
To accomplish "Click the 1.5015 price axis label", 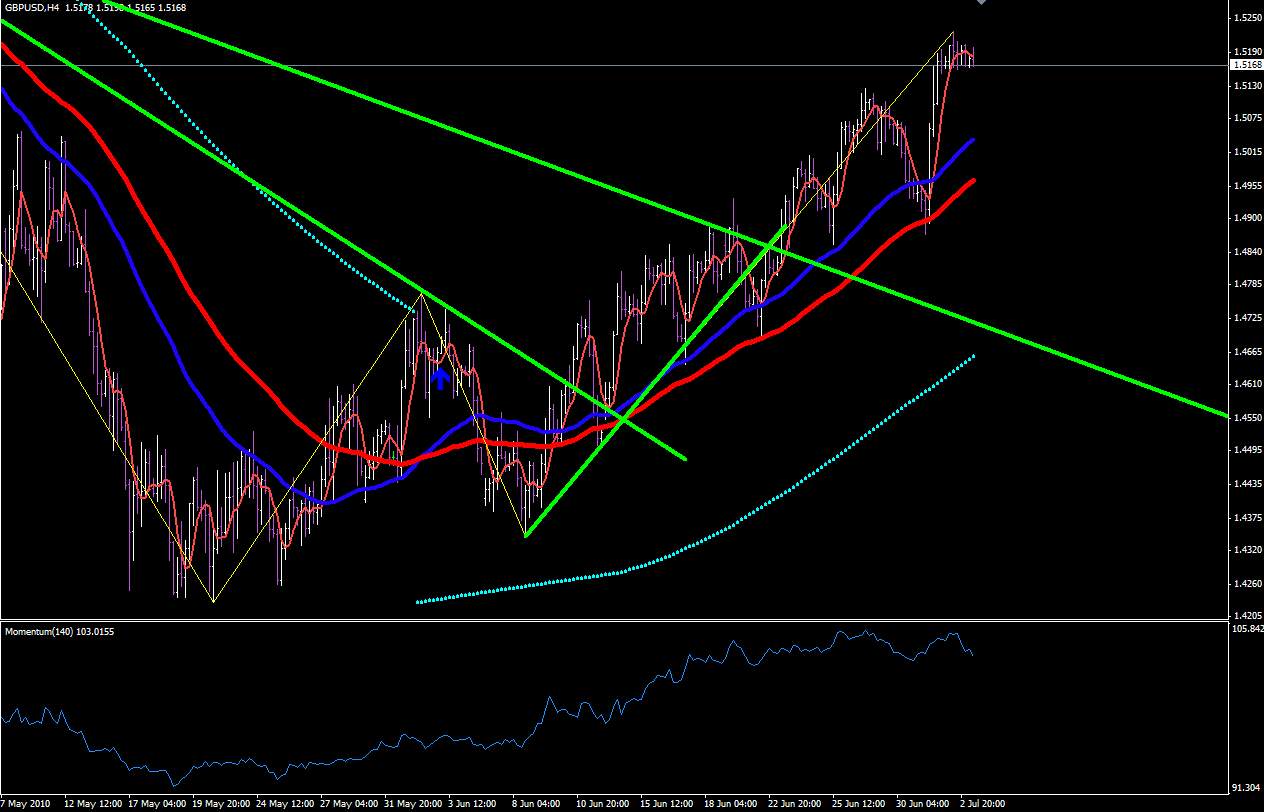I will coord(1247,152).
